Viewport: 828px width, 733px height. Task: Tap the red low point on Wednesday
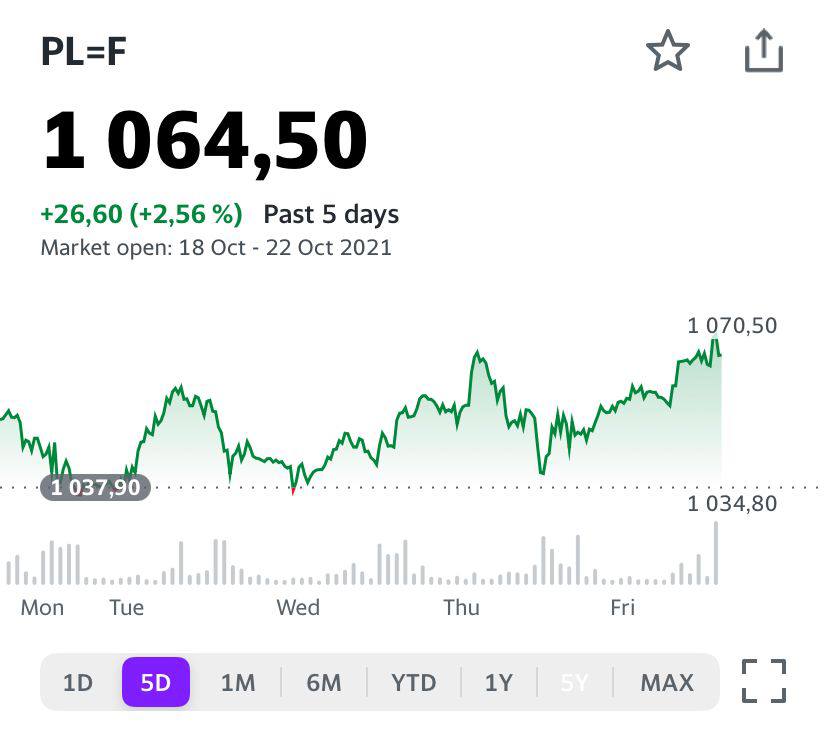click(293, 491)
